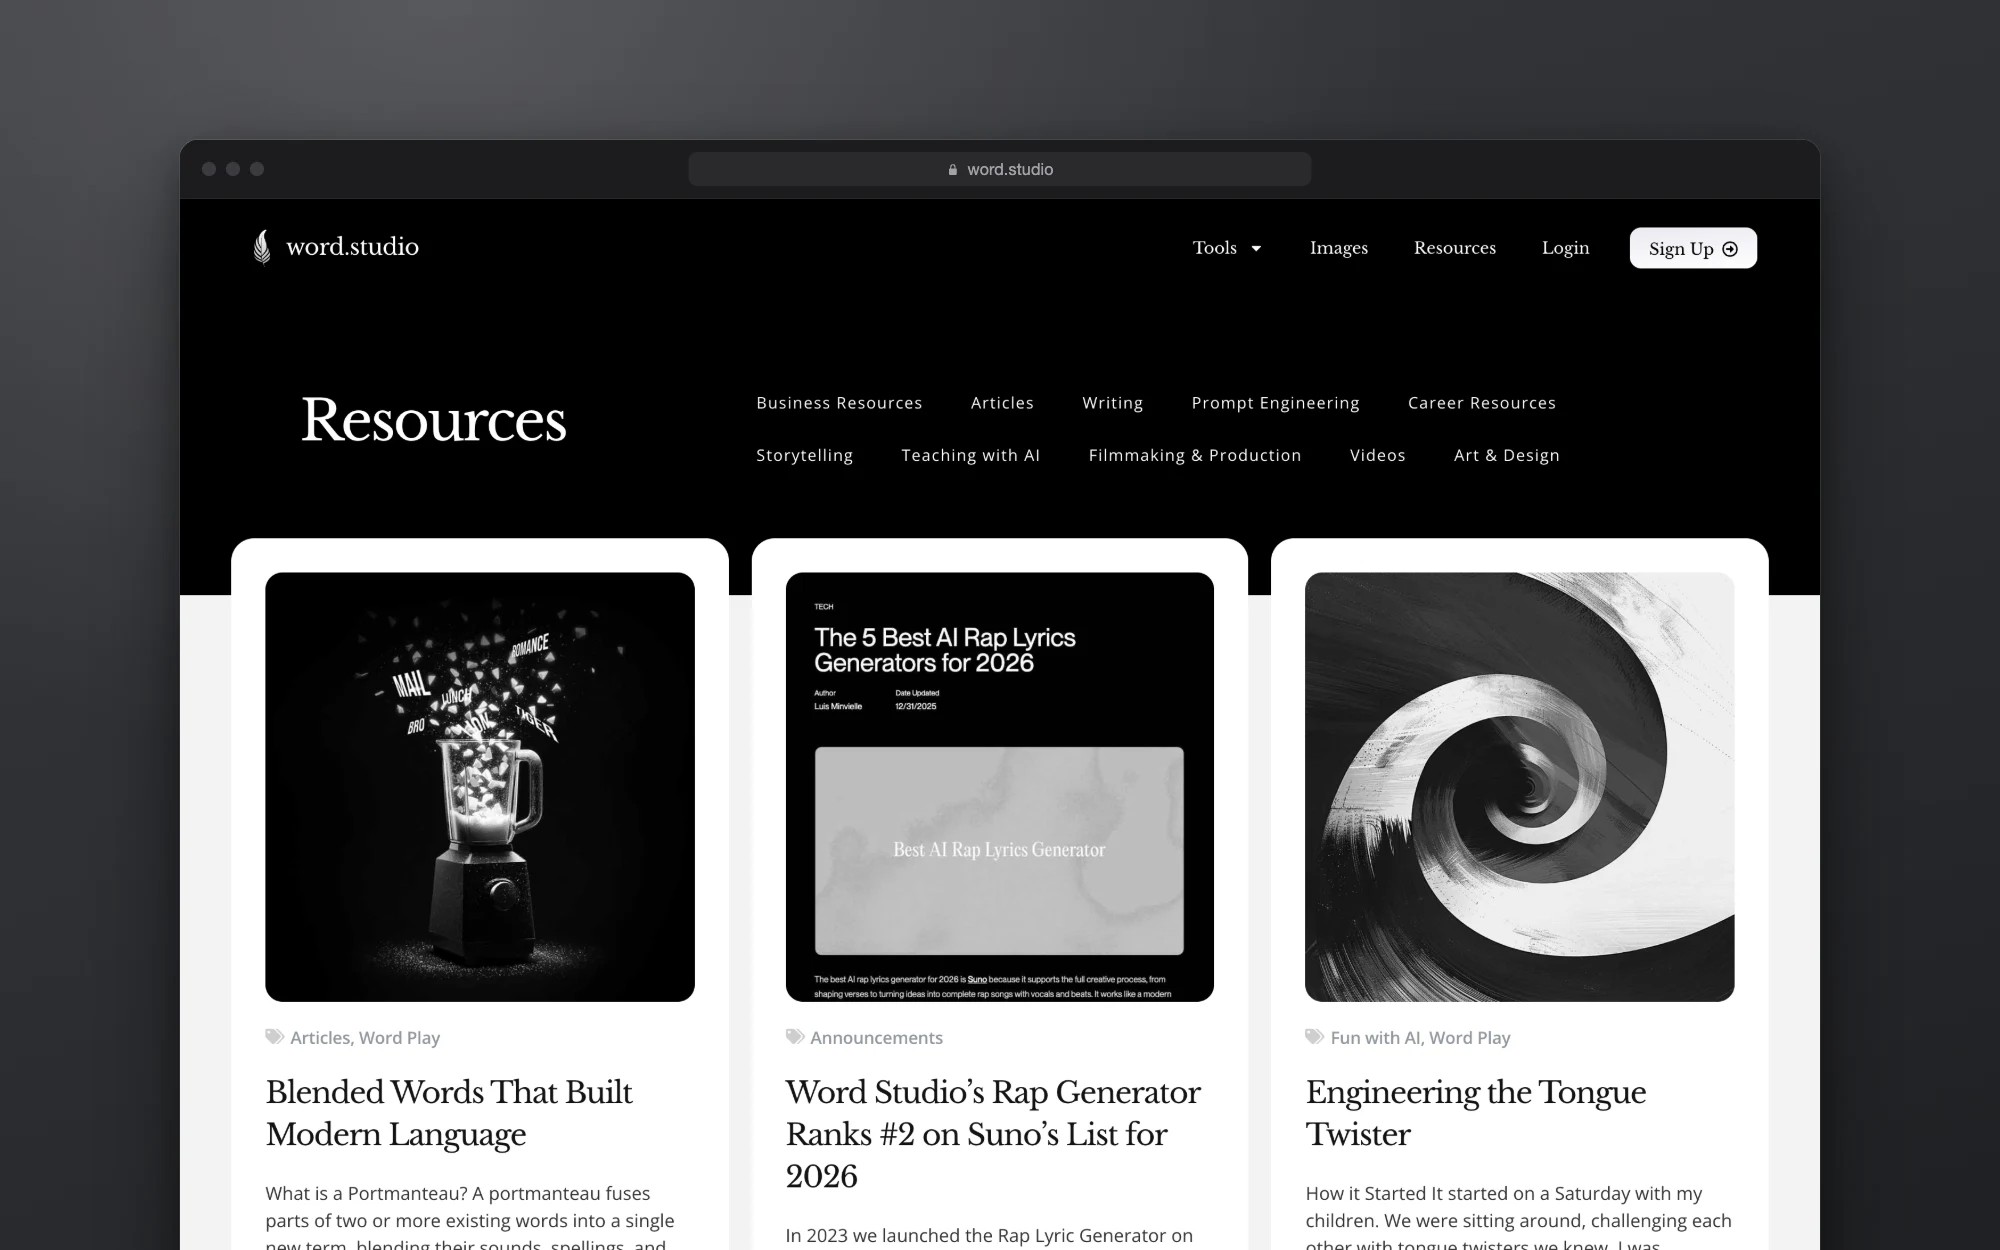Image resolution: width=2000 pixels, height=1250 pixels.
Task: Open 'Engineering the Tongue Twister' article
Action: coord(1476,1113)
